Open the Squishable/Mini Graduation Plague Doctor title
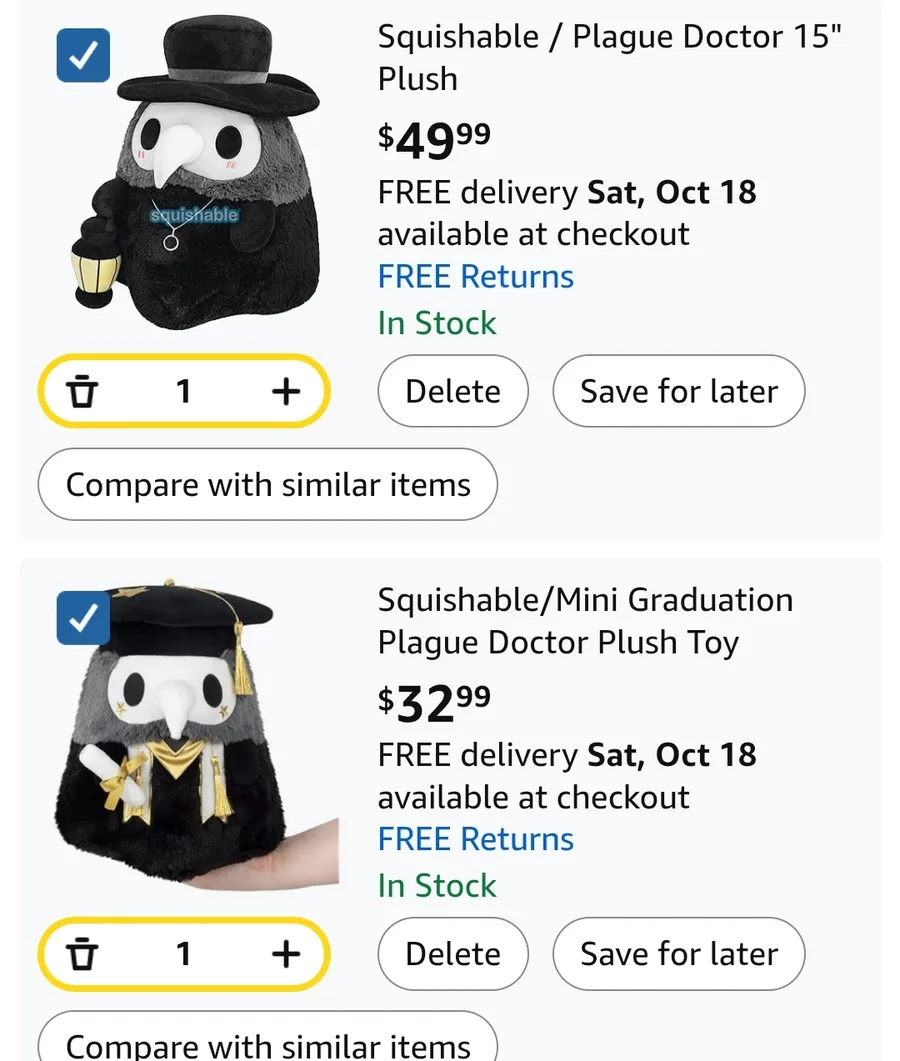 [585, 620]
